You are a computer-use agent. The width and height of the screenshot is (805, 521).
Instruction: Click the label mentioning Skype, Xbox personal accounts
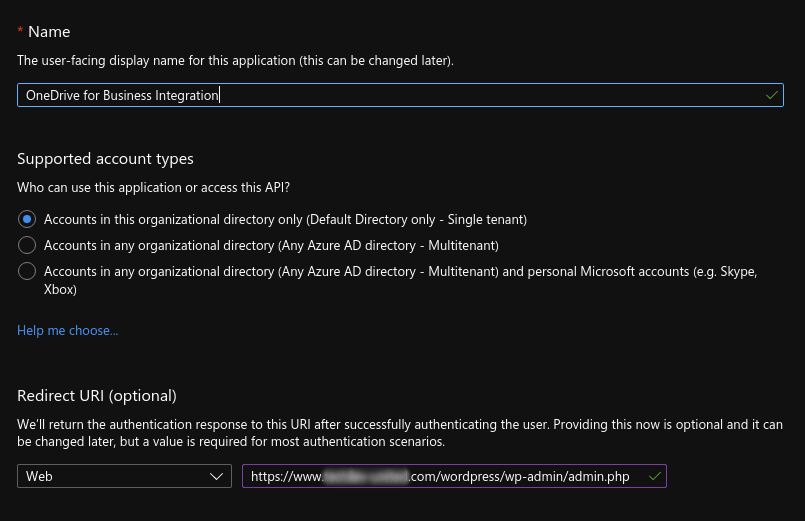[x=400, y=280]
